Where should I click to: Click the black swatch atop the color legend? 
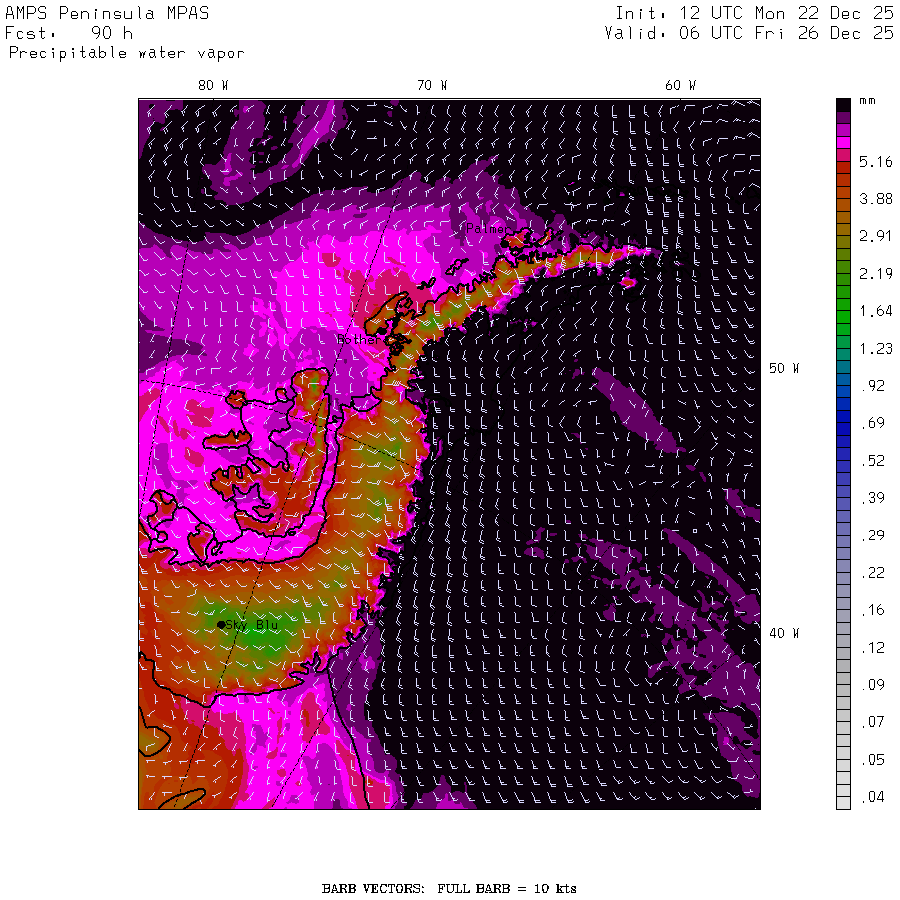tap(843, 103)
